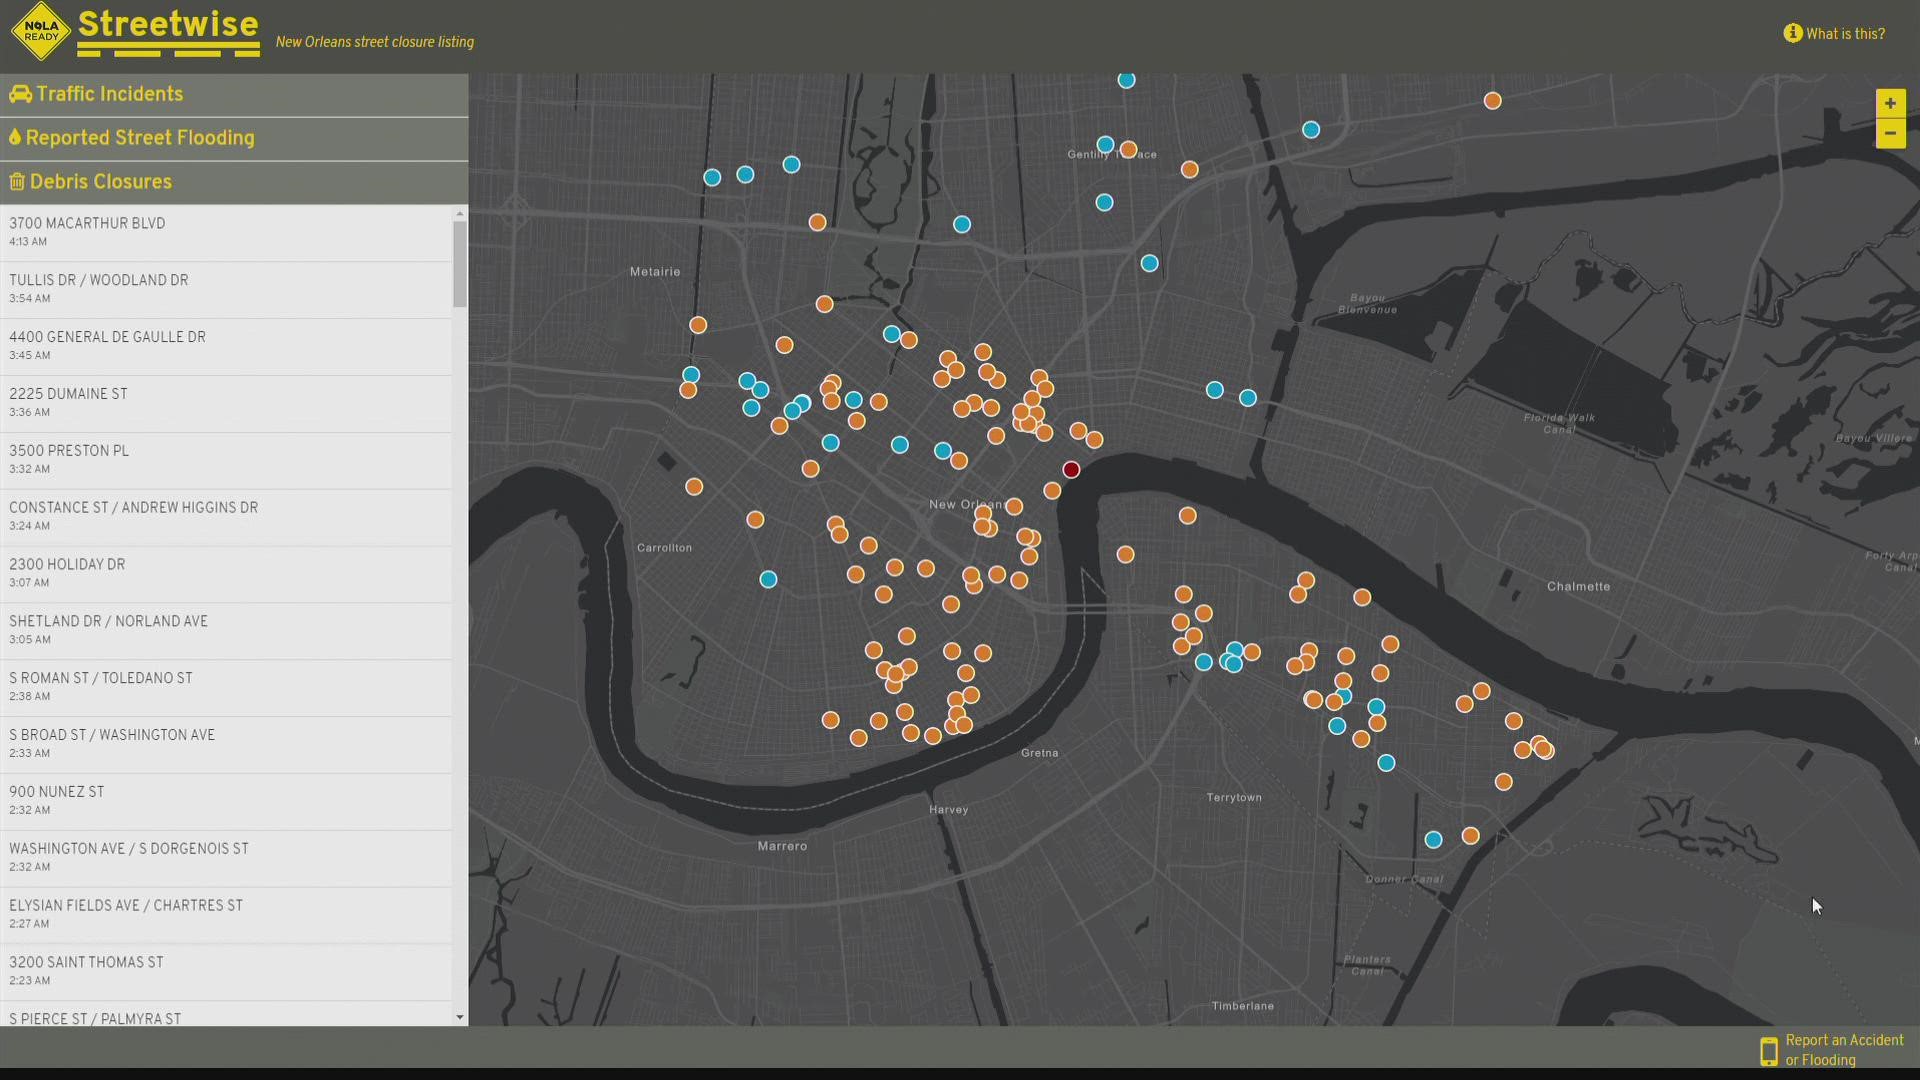Image resolution: width=1920 pixels, height=1080 pixels.
Task: Select the 3500 PRESTON PL entry
Action: pos(226,461)
